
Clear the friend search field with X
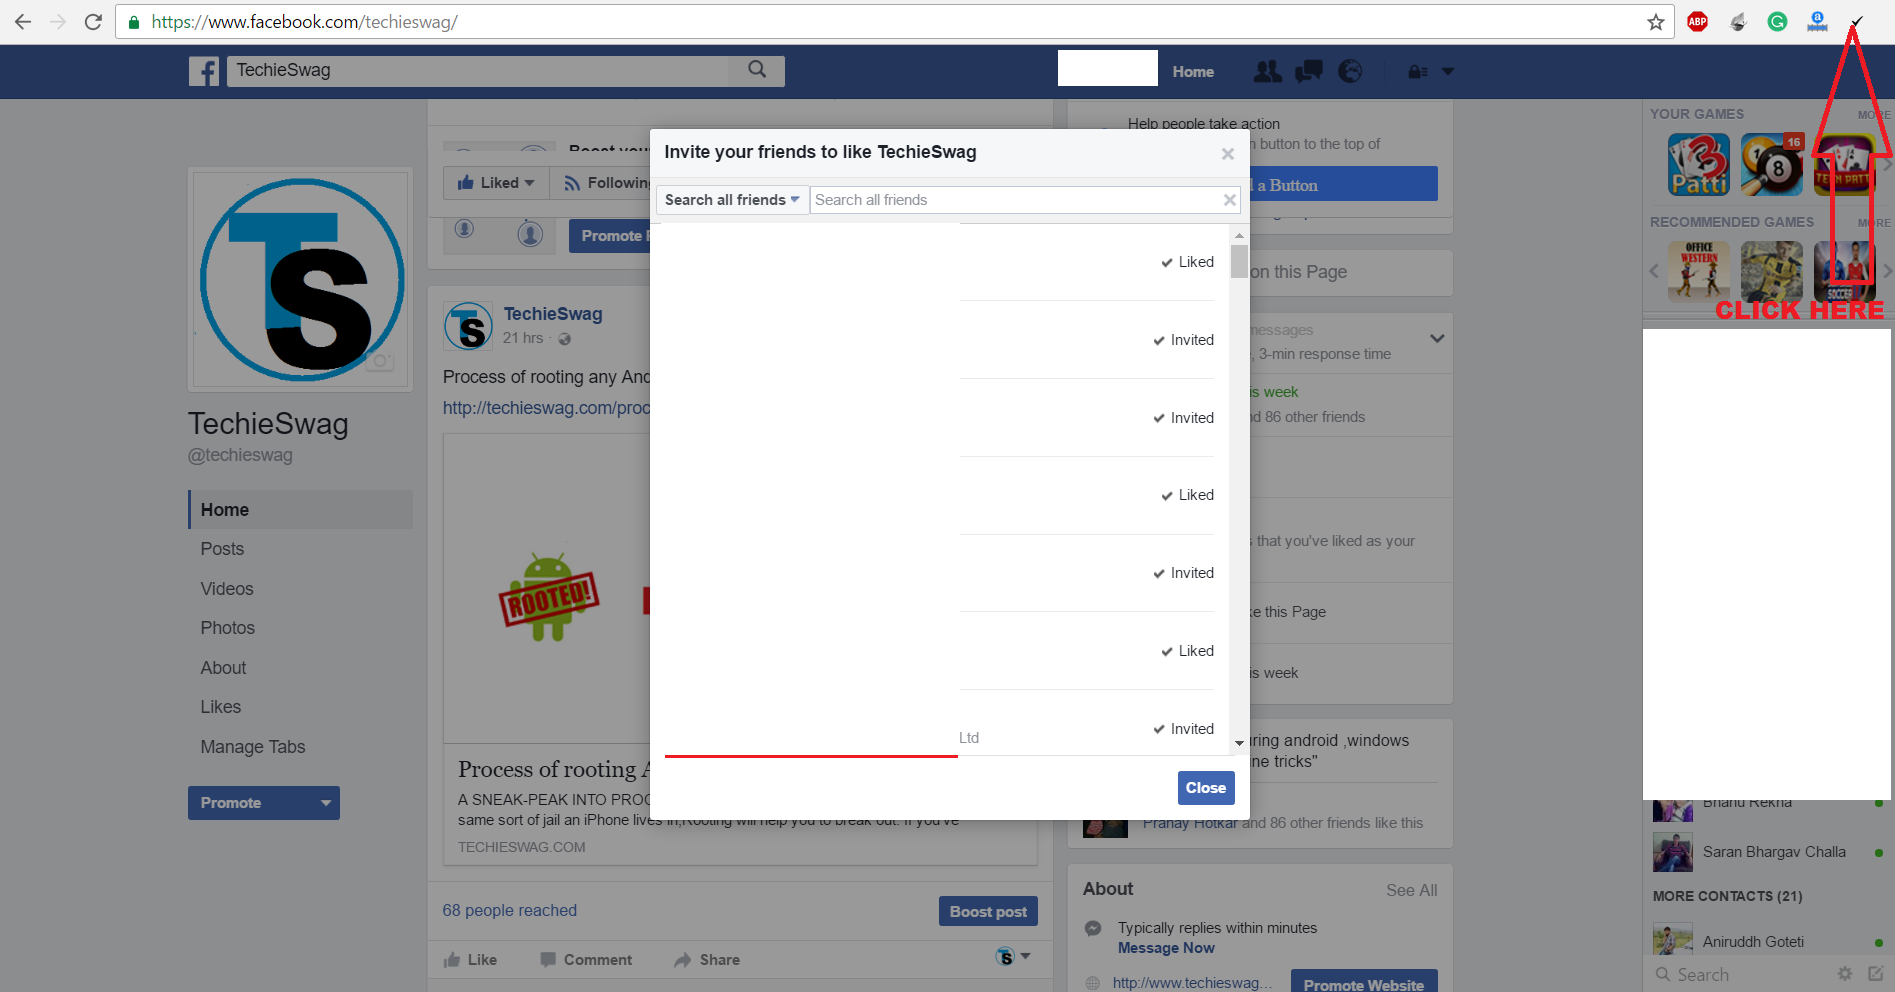1230,200
